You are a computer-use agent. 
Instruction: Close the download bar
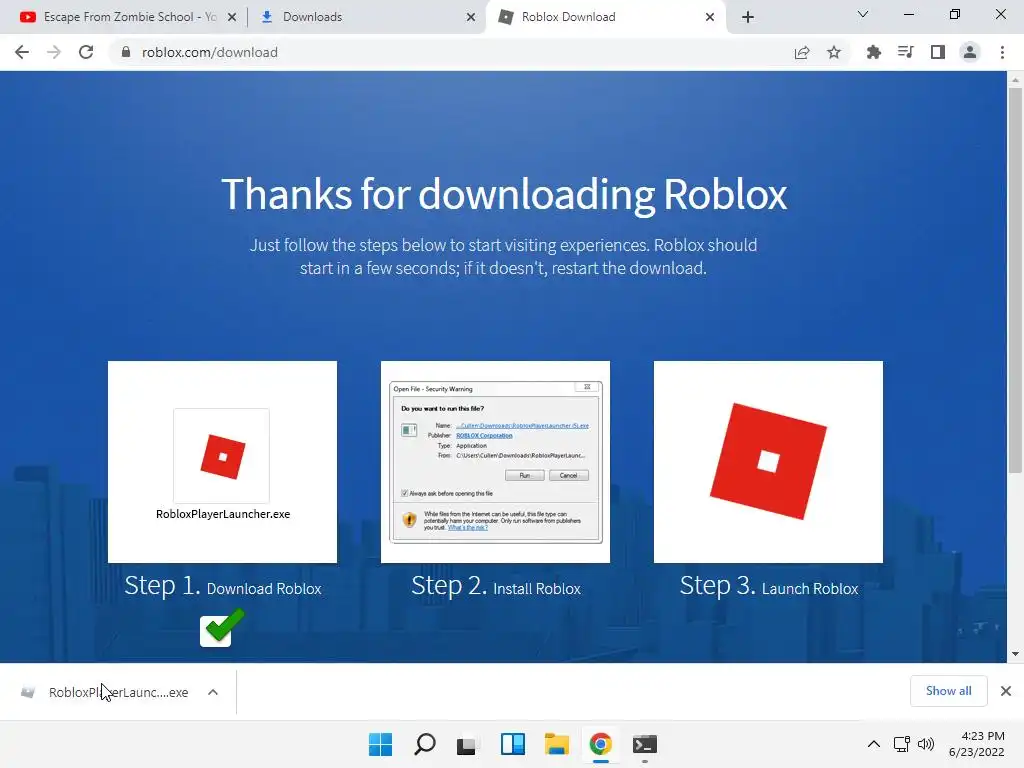click(x=1006, y=691)
